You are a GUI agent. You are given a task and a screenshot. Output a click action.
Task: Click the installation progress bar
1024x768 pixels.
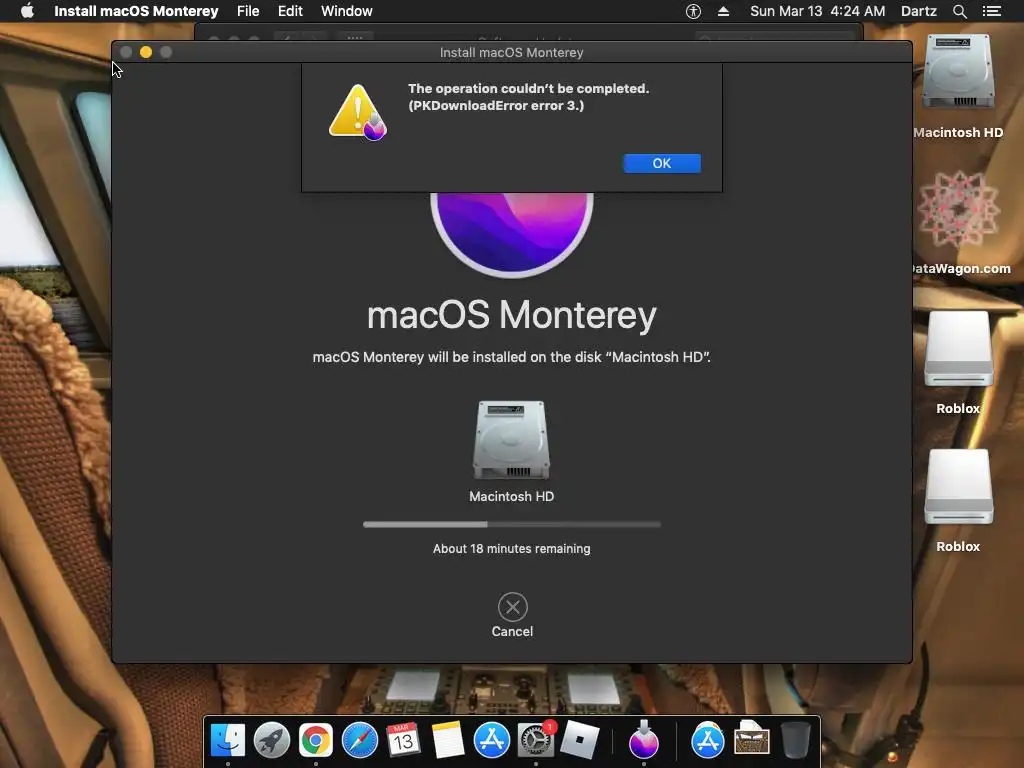coord(512,524)
